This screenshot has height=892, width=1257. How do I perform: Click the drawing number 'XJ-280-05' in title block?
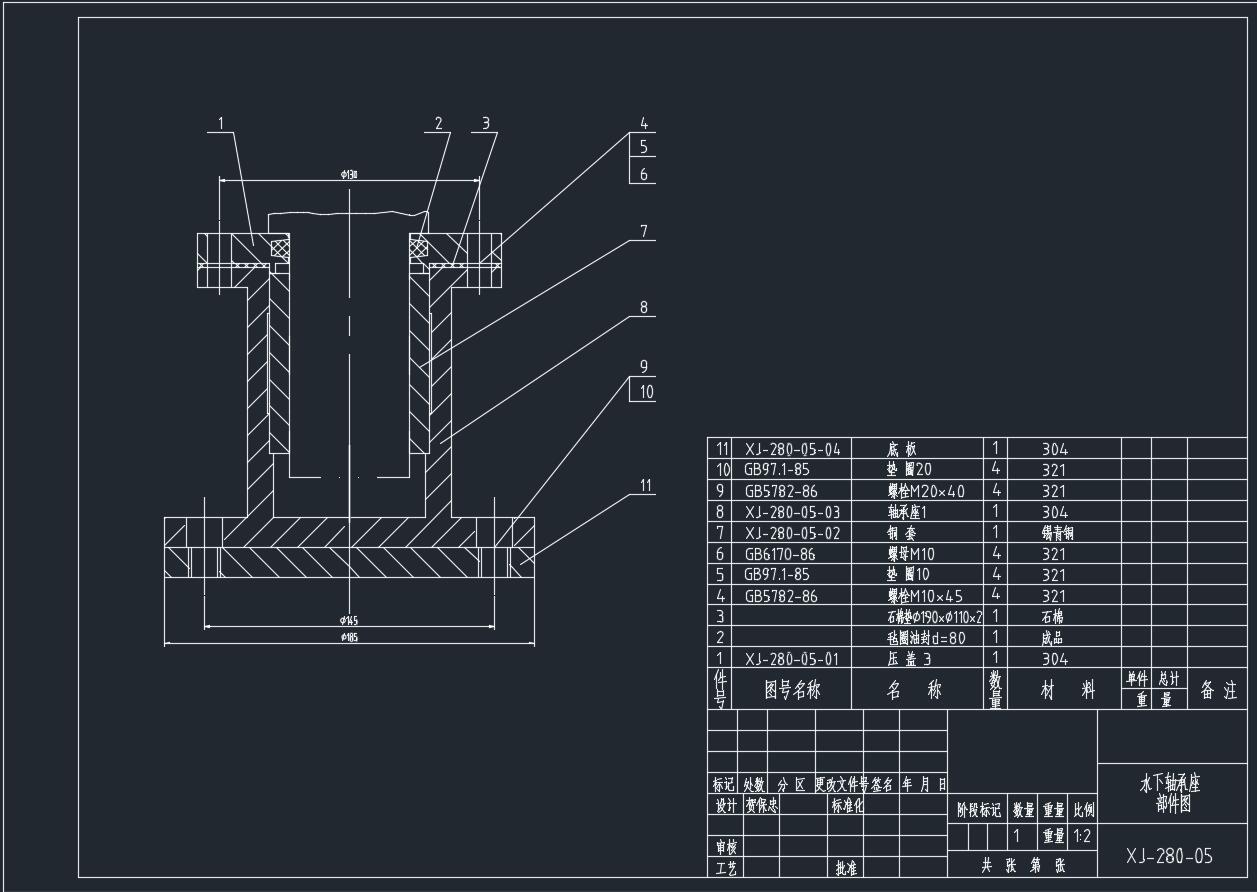[1169, 856]
